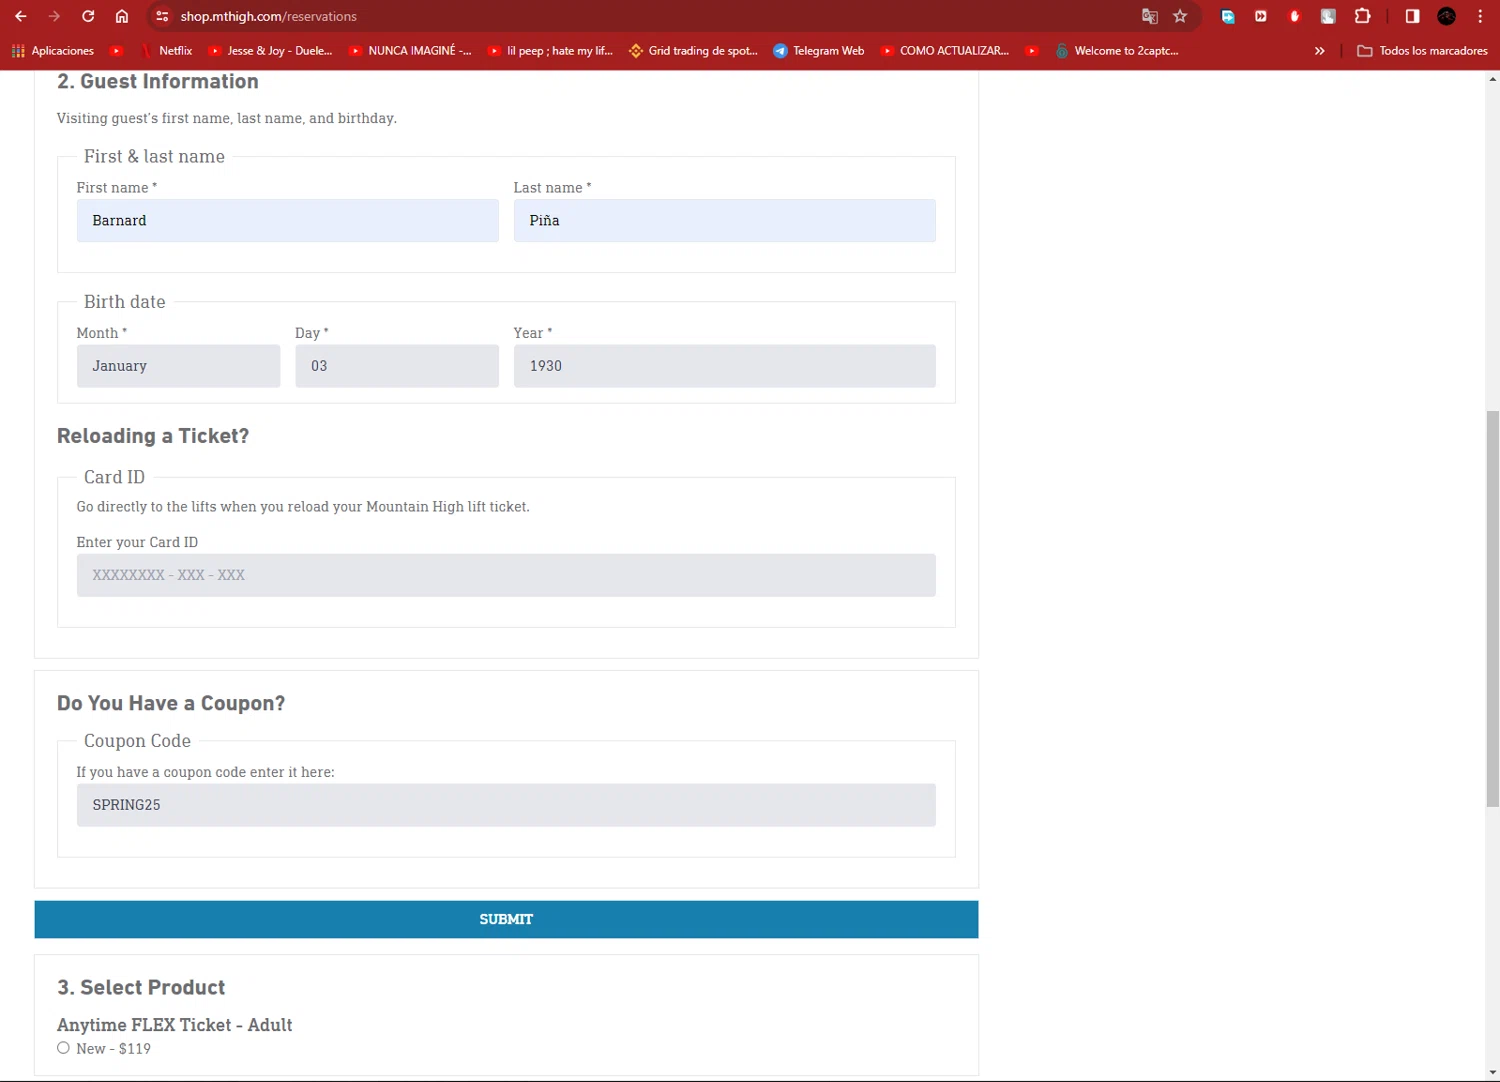Open the blue arrow extension icon
The height and width of the screenshot is (1082, 1500).
pyautogui.click(x=1228, y=16)
